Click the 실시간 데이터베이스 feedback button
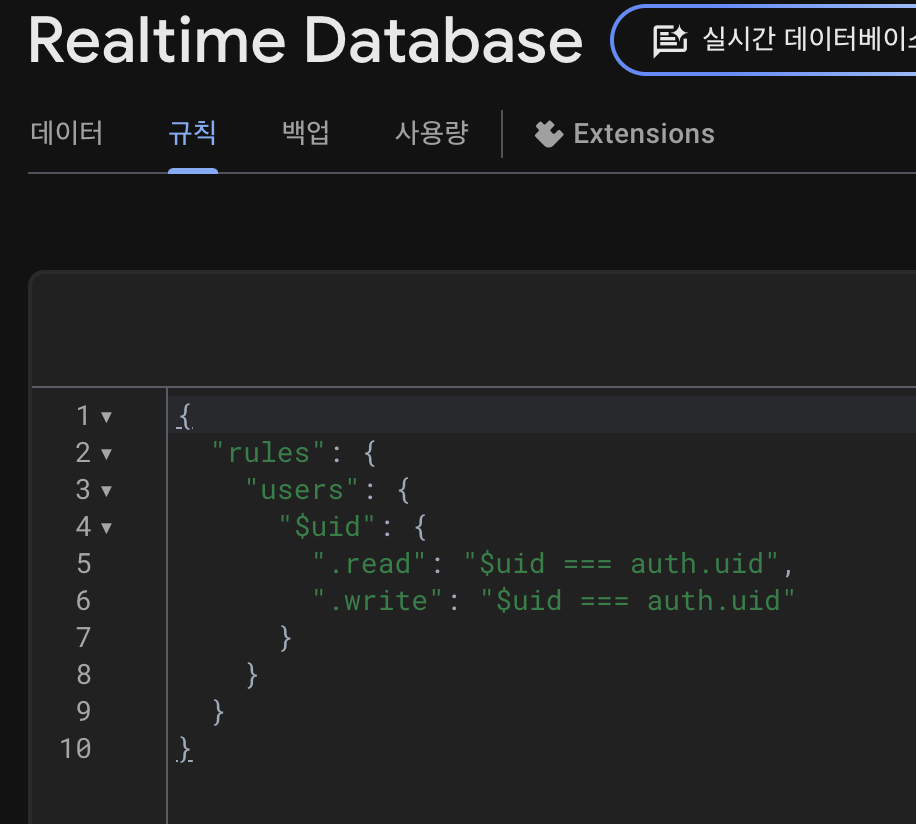 765,40
